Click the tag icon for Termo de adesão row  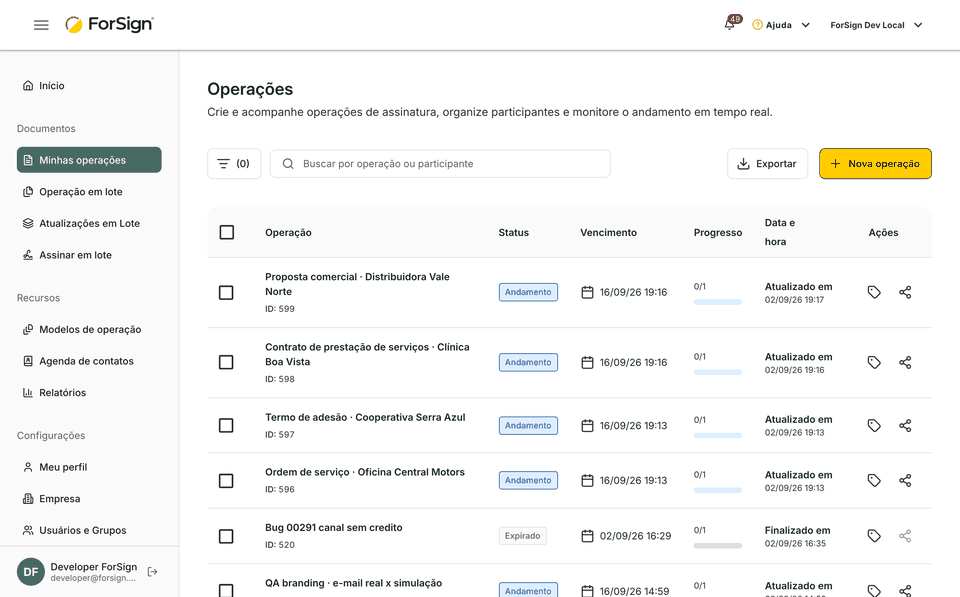pos(874,426)
